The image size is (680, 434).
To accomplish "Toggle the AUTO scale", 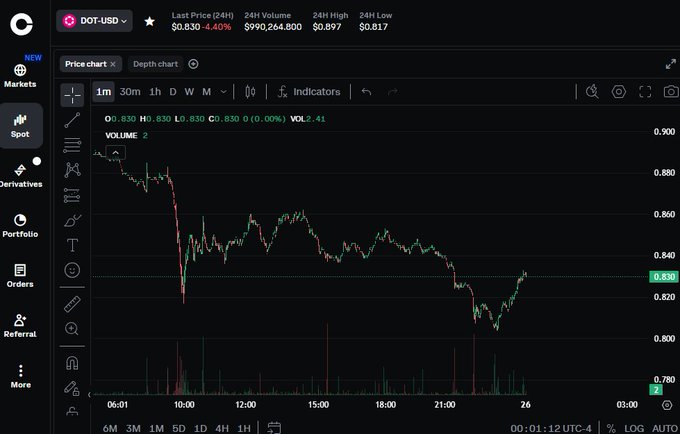I will tap(666, 428).
